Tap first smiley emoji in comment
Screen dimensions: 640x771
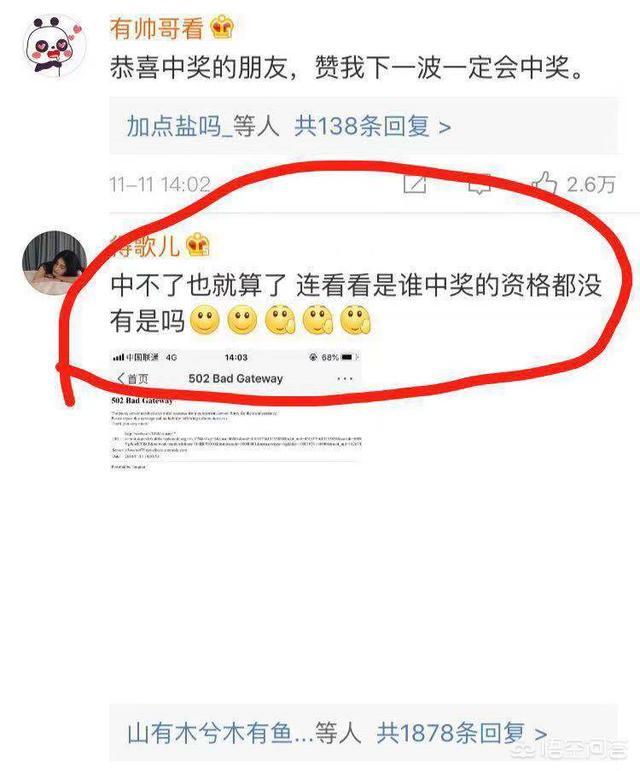pyautogui.click(x=204, y=321)
